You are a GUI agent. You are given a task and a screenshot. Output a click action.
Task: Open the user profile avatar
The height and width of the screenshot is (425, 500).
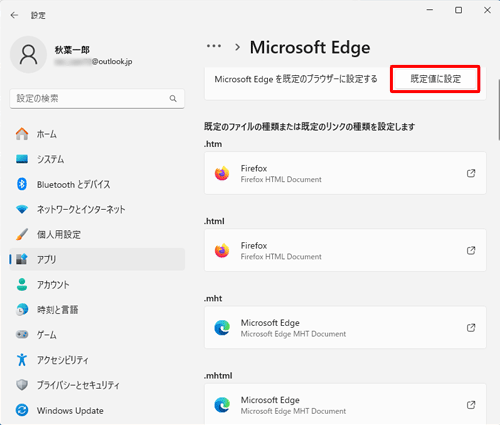[x=28, y=55]
